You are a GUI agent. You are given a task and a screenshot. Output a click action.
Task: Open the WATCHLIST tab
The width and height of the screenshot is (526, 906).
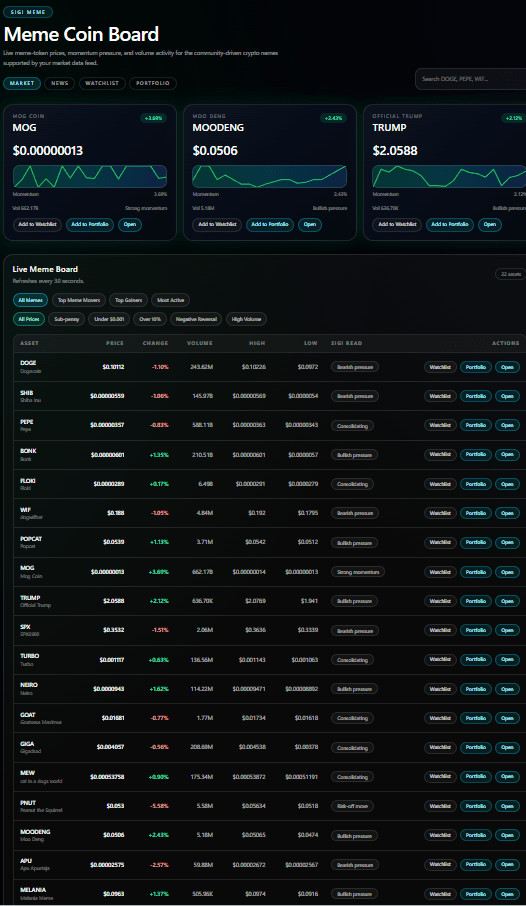(x=102, y=83)
